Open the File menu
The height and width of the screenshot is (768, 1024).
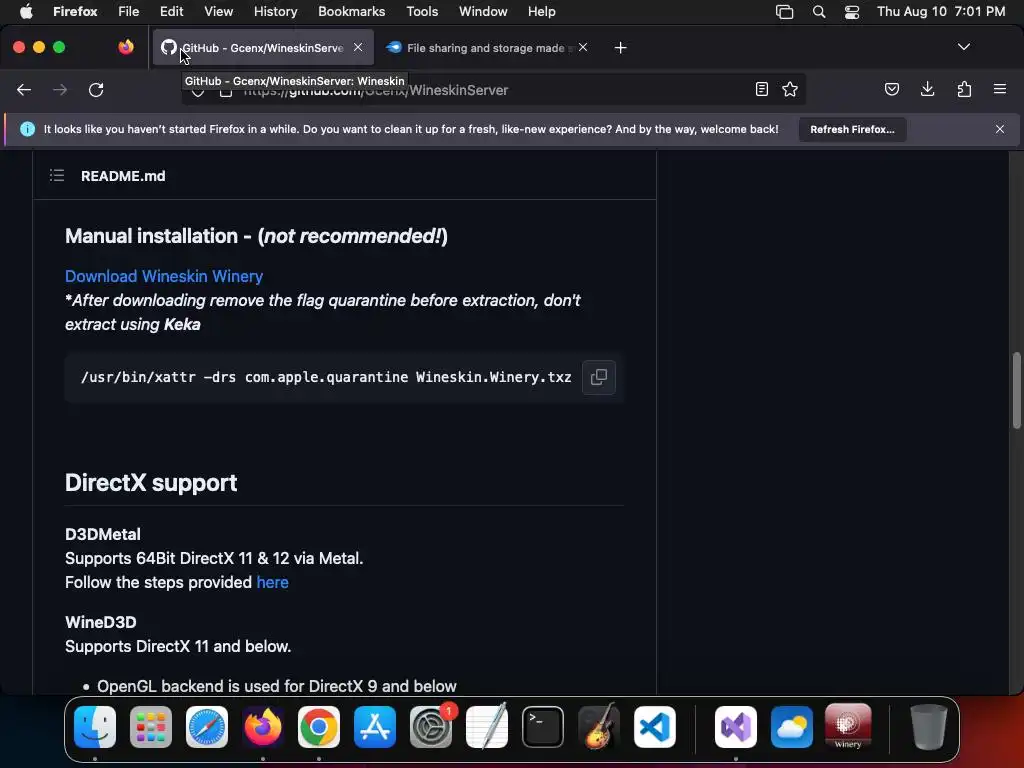pos(129,11)
